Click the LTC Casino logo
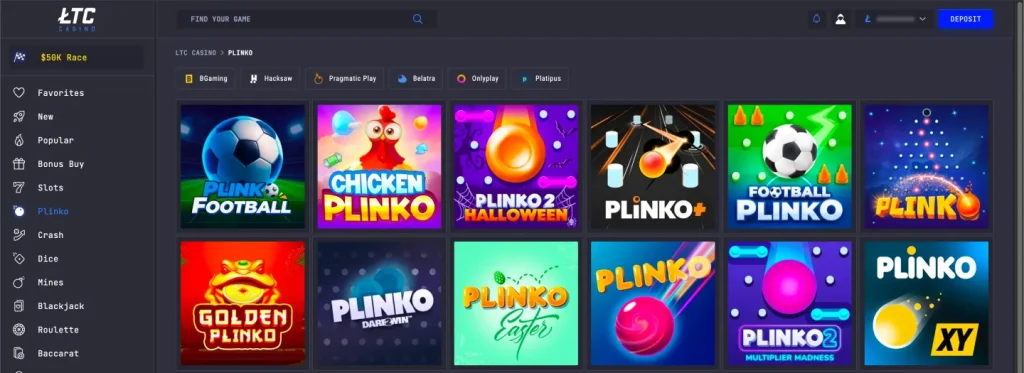Image resolution: width=1024 pixels, height=373 pixels. [77, 19]
